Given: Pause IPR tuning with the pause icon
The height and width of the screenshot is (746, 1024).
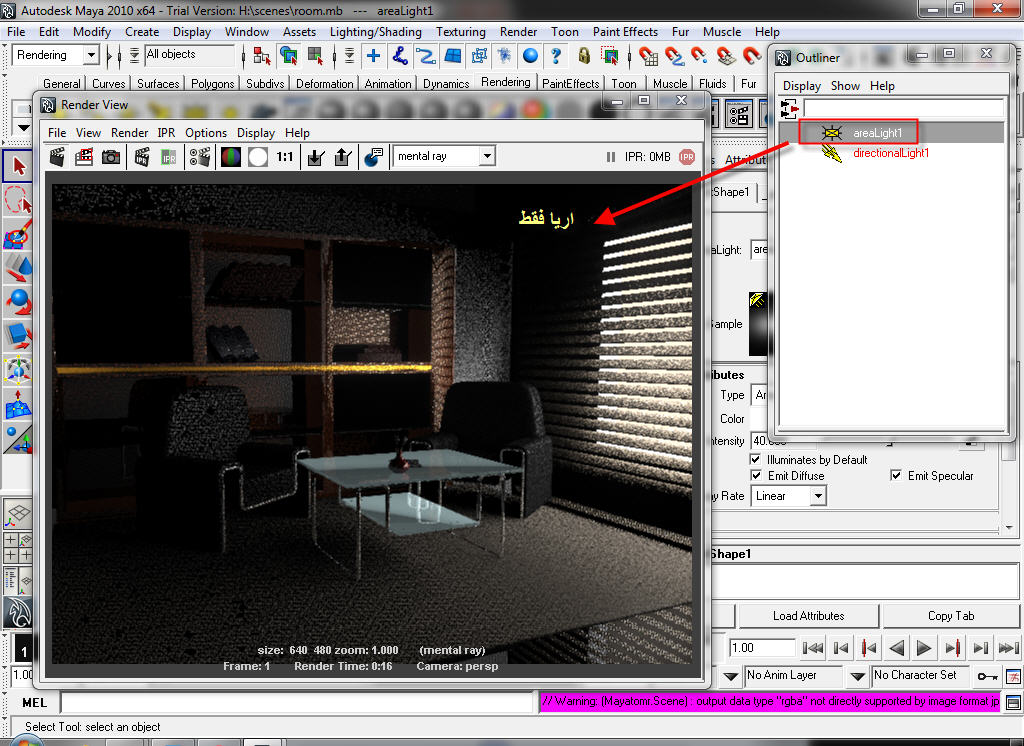Looking at the screenshot, I should pos(611,157).
